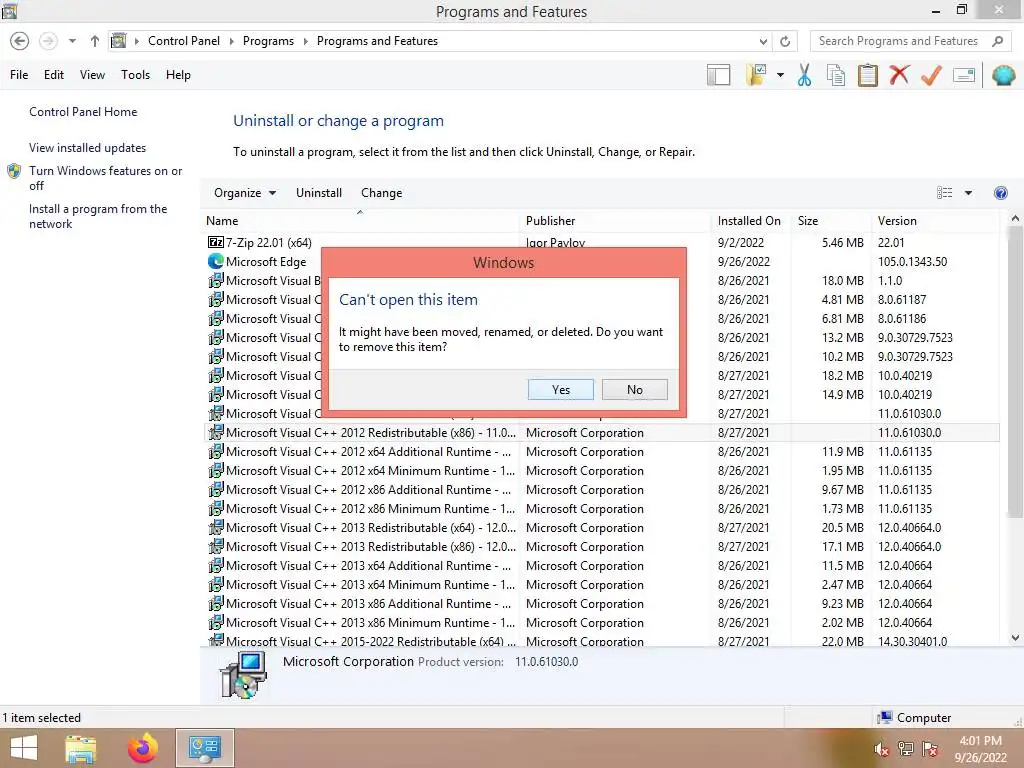Sort by the Publisher column header
This screenshot has width=1024, height=768.
pos(615,221)
